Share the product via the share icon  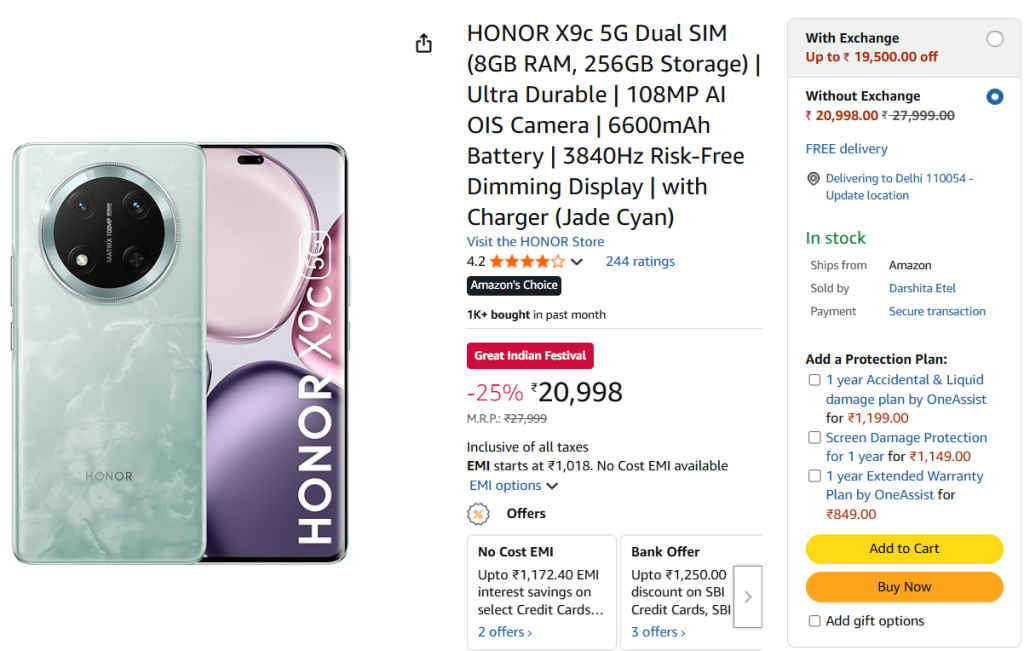coord(423,43)
